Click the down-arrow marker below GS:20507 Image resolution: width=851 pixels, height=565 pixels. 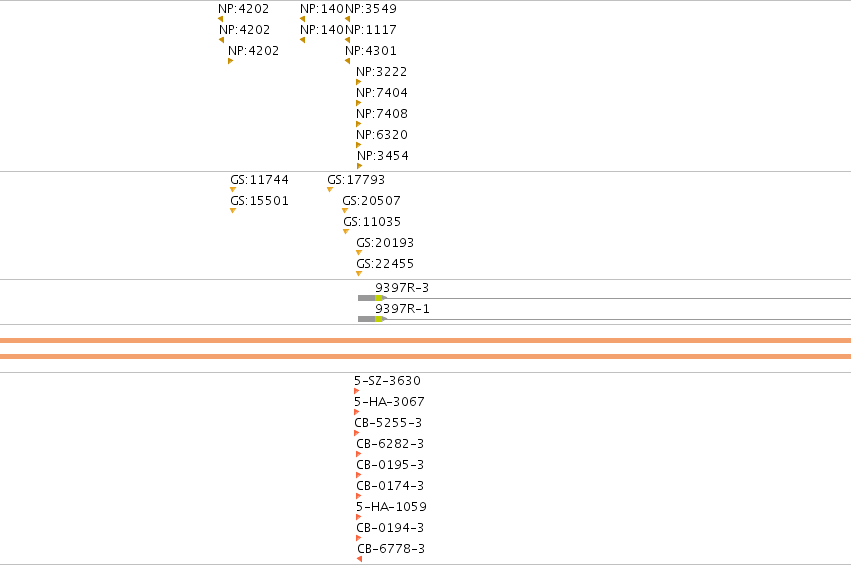coord(345,211)
